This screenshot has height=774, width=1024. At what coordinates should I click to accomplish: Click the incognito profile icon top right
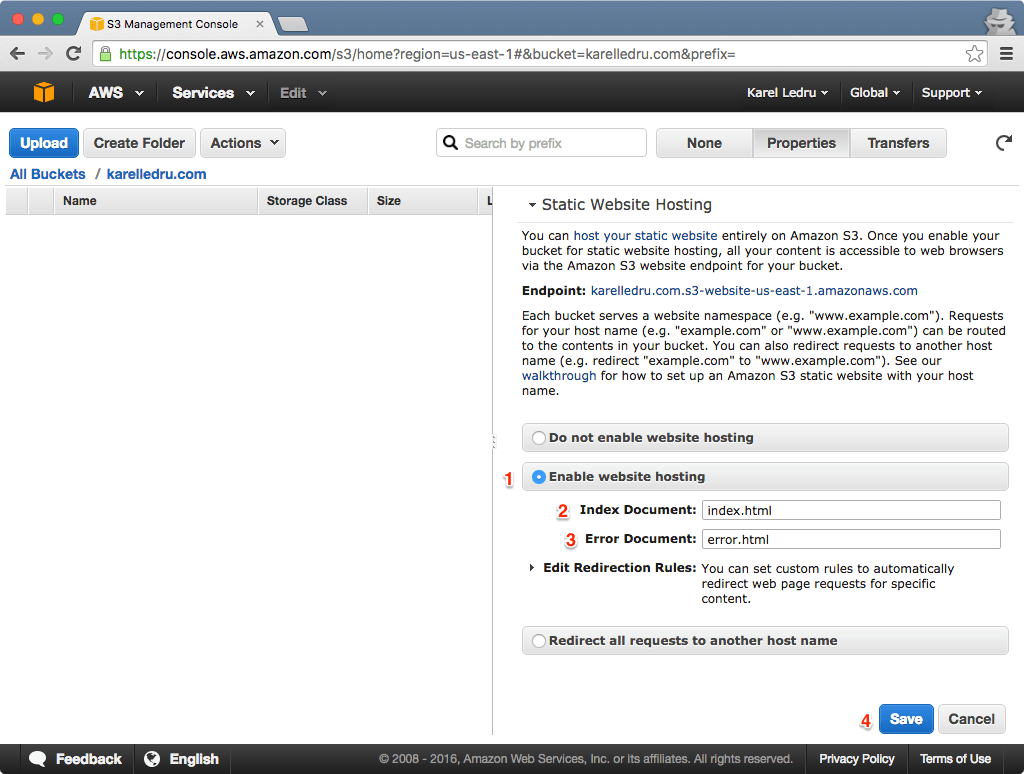pos(999,21)
